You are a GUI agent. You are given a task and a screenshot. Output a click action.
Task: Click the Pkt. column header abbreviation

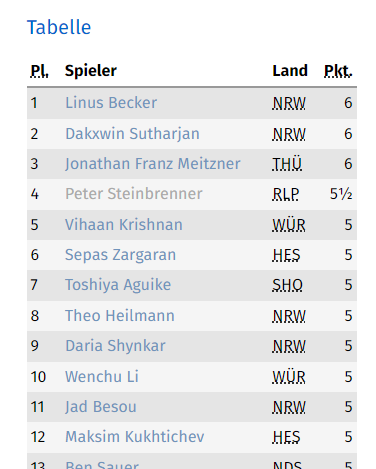(338, 71)
